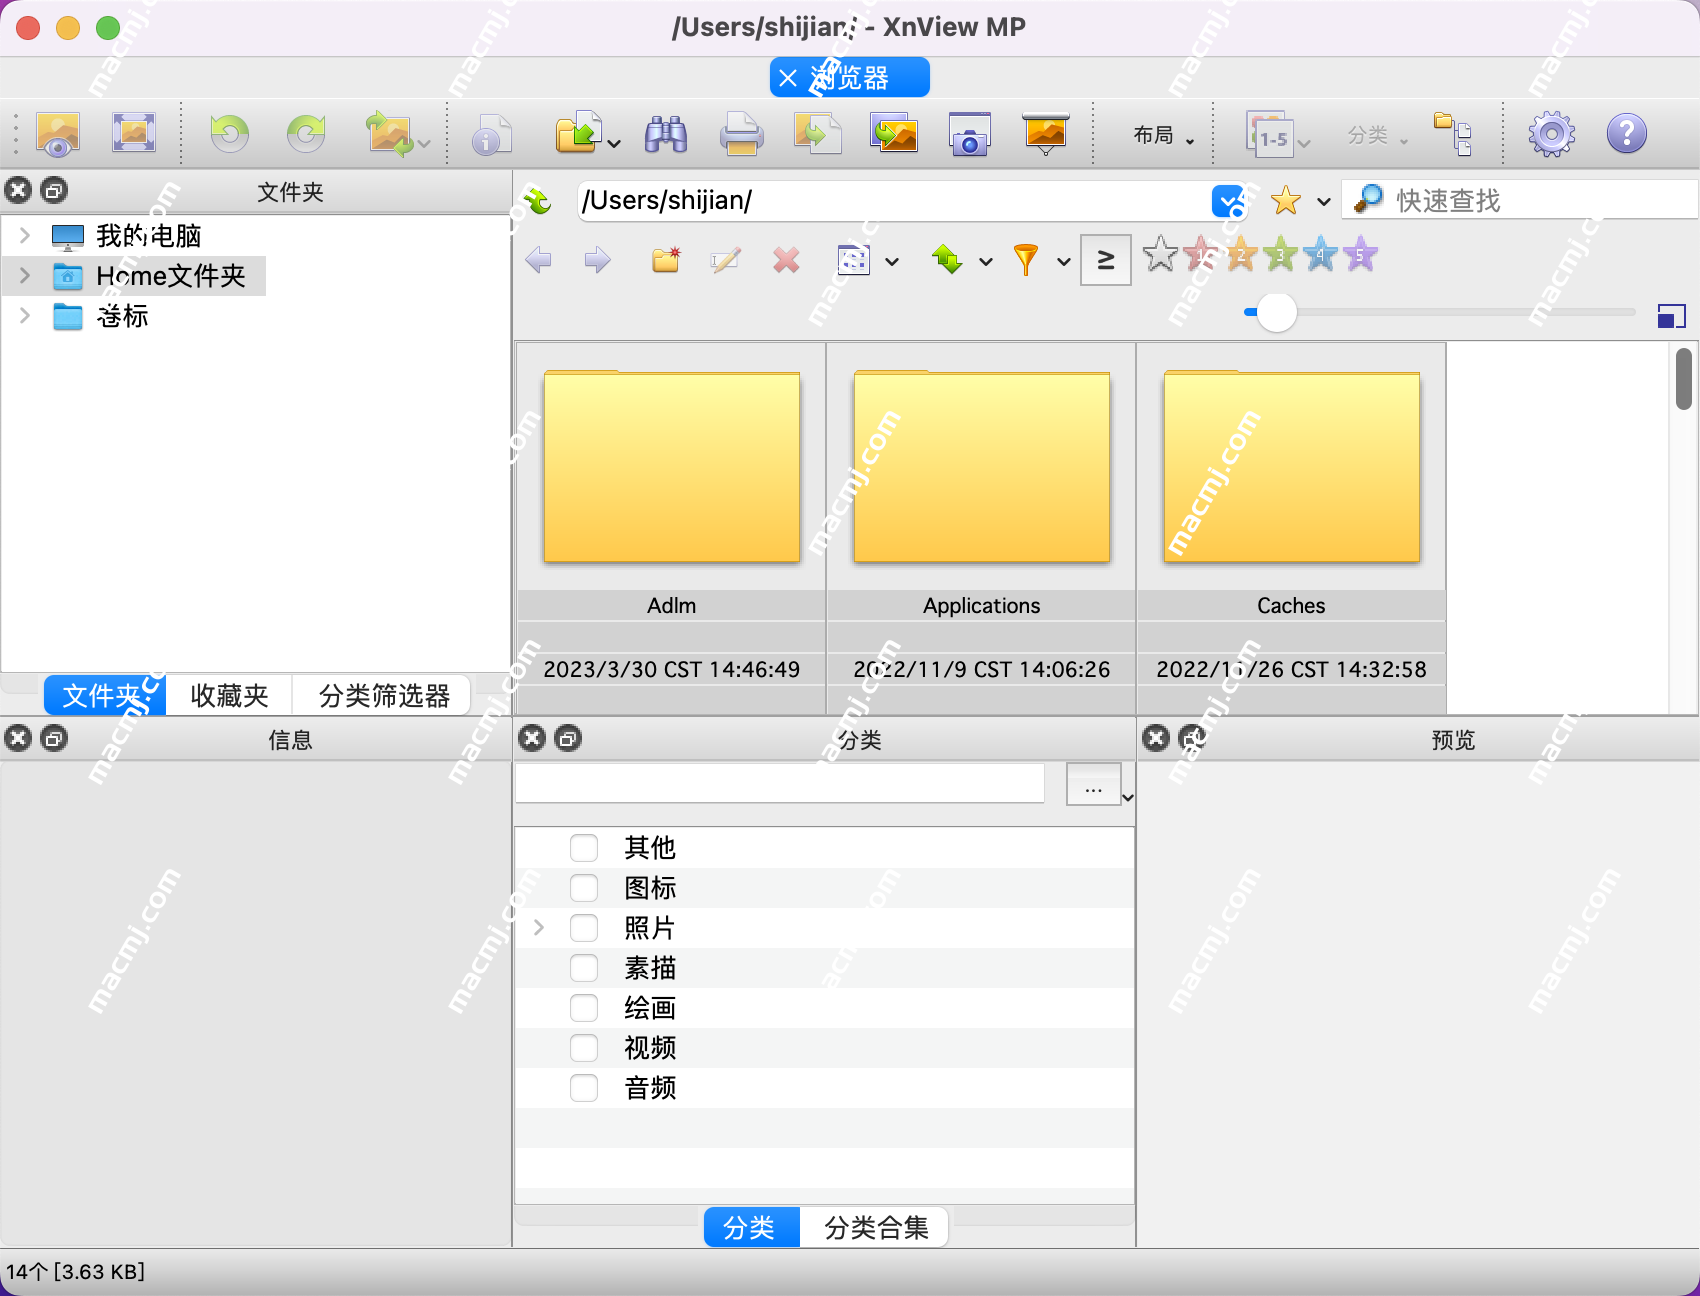
Task: Close the 文件夹 panel
Action: point(18,190)
